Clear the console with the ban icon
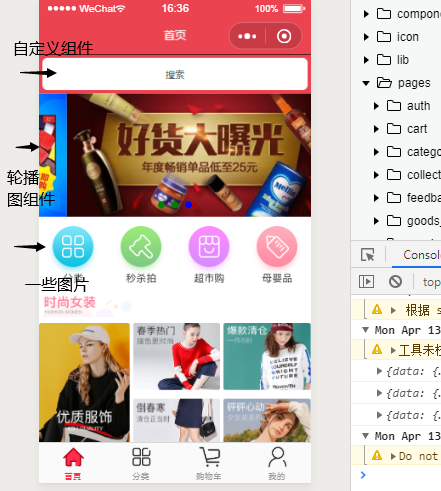Screen dimensions: 441x491 click(395, 282)
